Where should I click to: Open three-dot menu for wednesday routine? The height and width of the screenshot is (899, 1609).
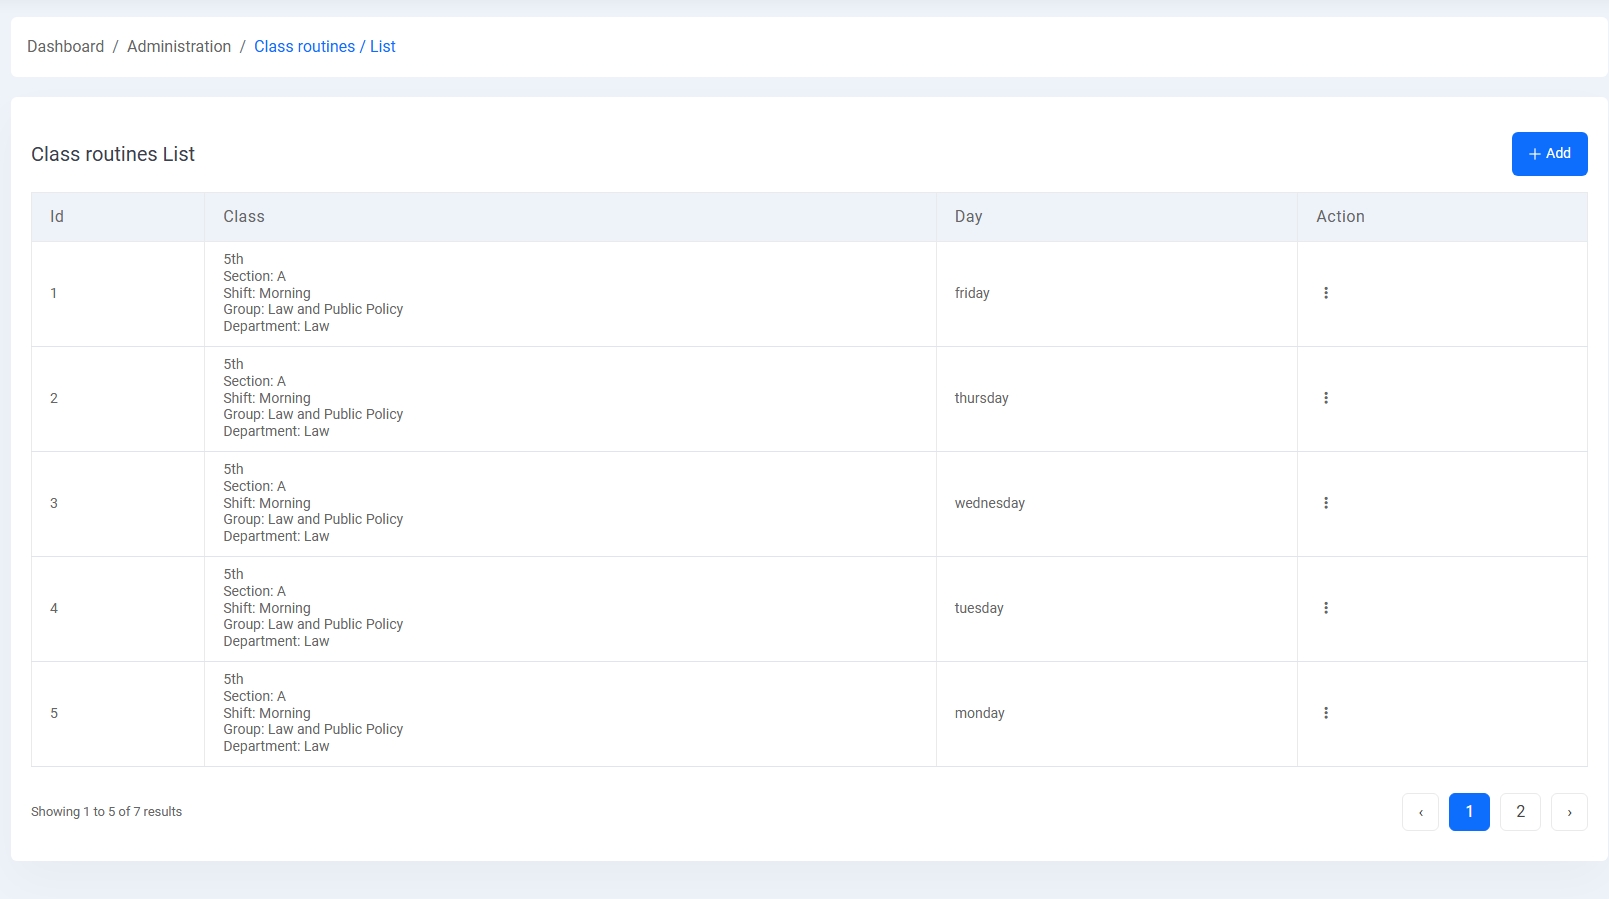pos(1326,503)
